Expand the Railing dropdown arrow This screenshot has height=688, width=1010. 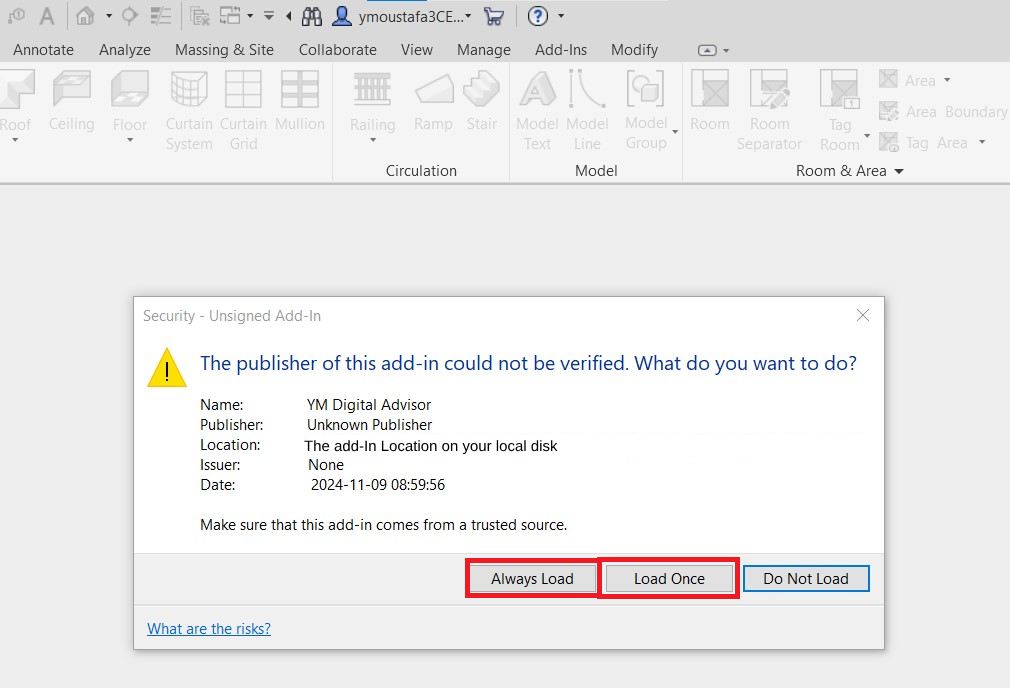pyautogui.click(x=373, y=140)
